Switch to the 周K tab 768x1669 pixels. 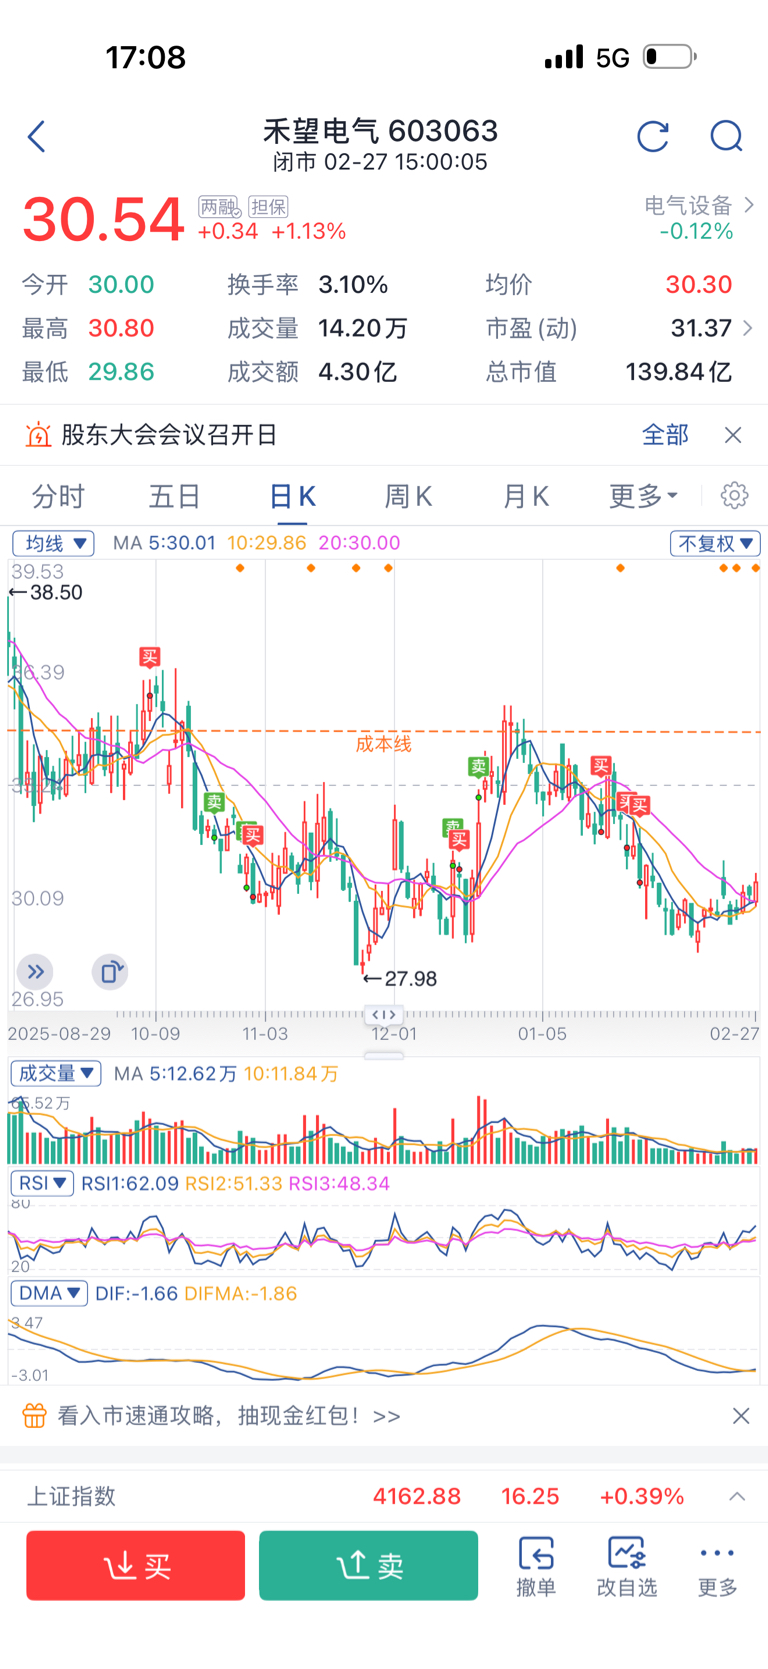coord(408,496)
